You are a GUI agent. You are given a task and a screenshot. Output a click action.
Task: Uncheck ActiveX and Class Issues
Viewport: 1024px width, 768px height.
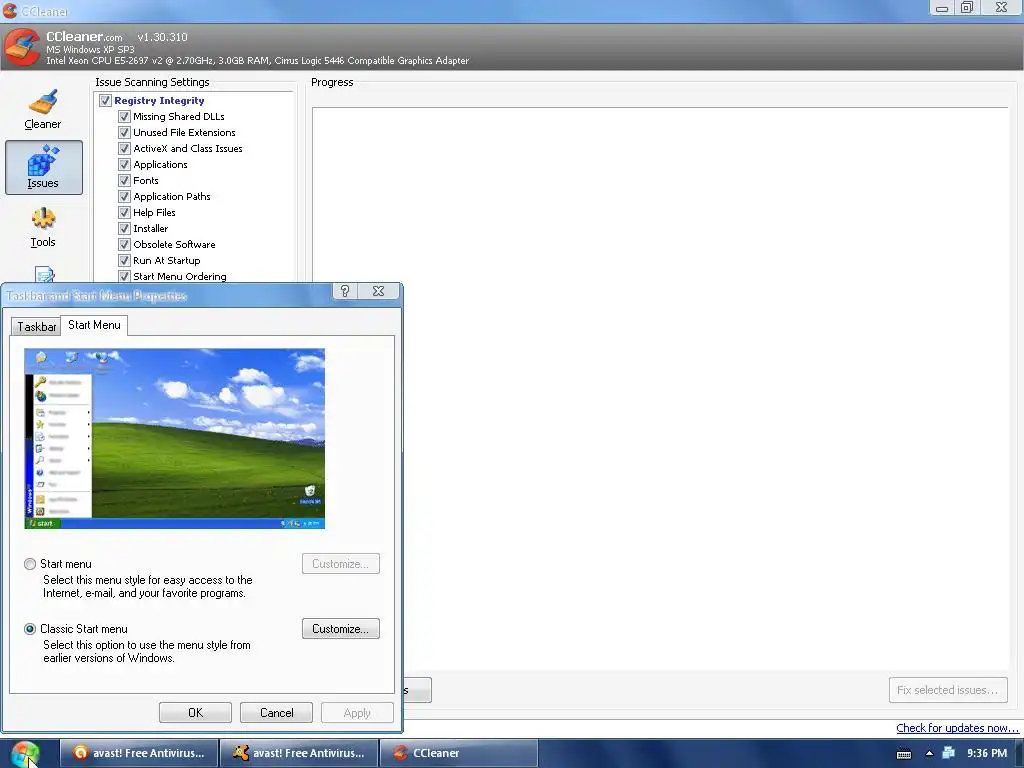124,148
